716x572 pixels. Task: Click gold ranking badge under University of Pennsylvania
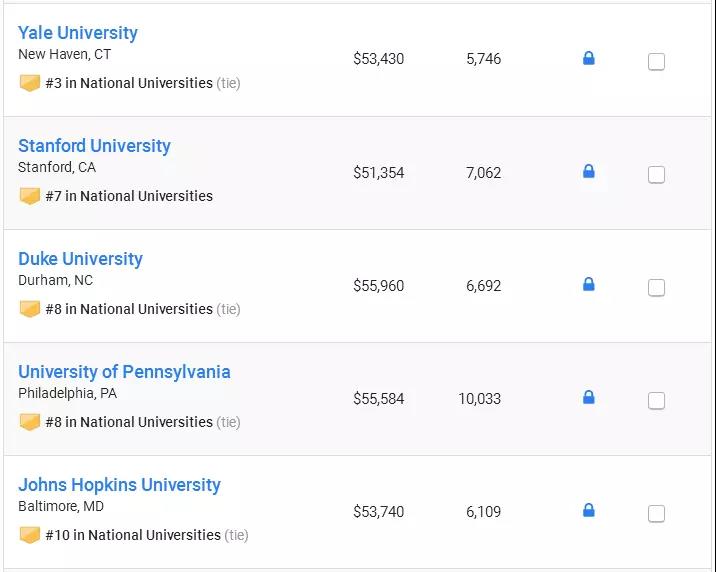click(x=30, y=422)
